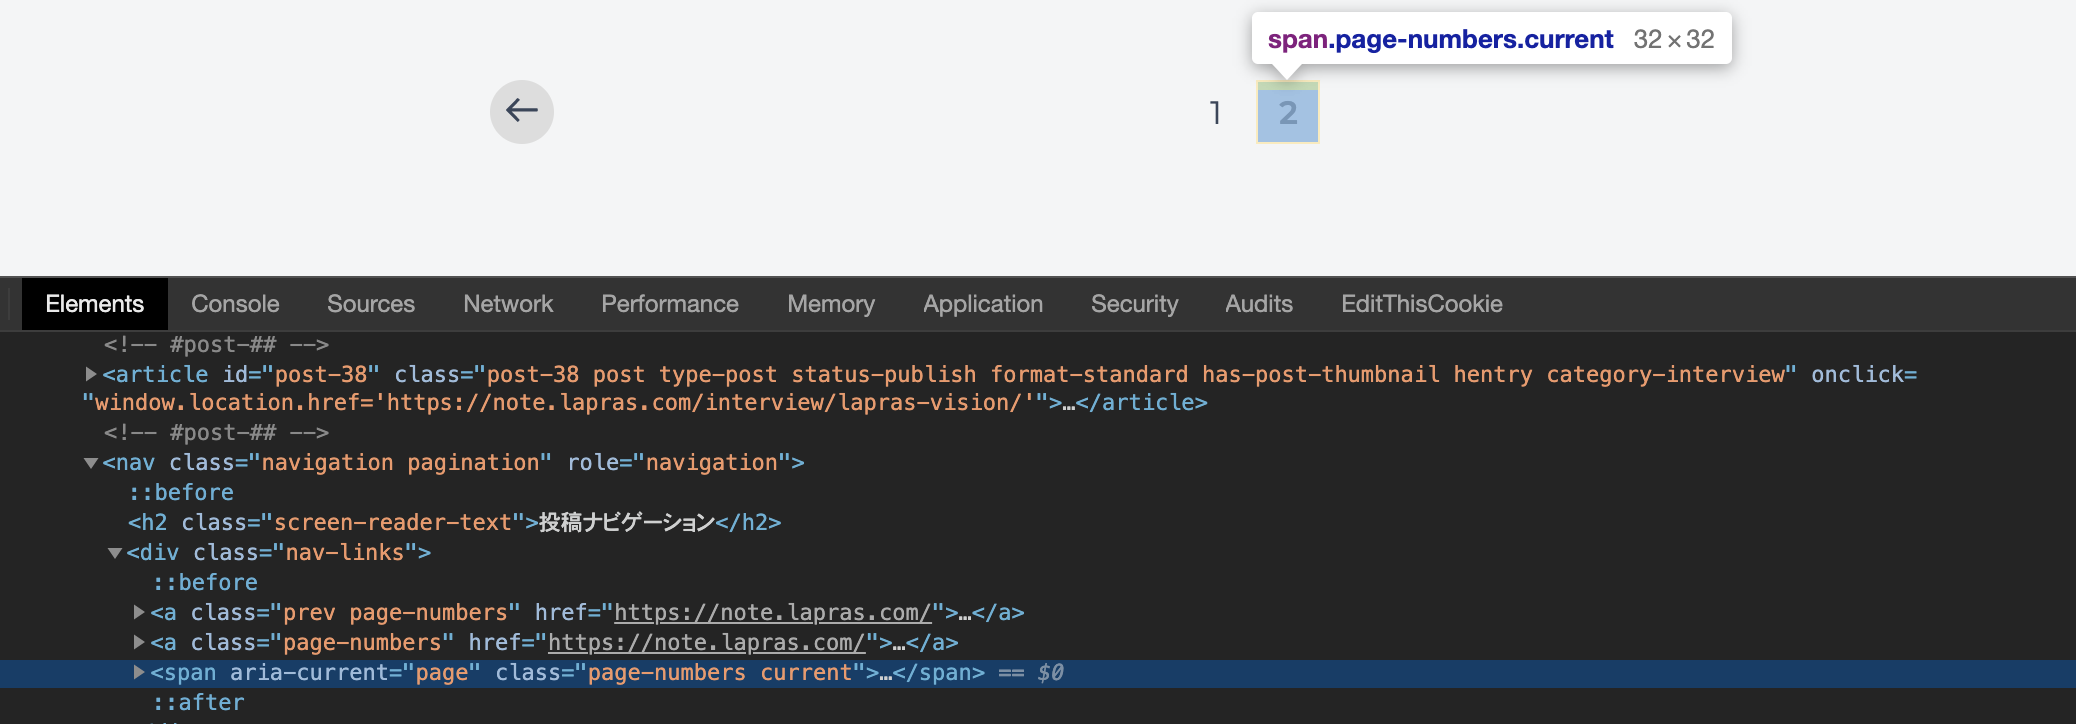Click the onclick window.location.href attribute value

(565, 402)
